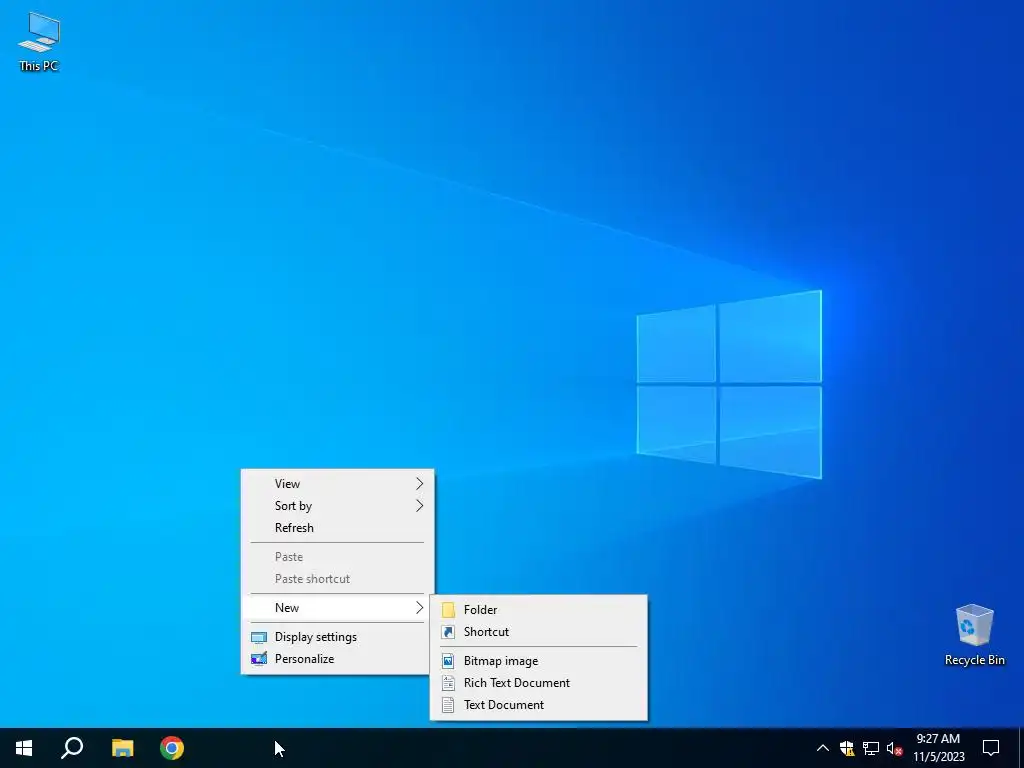Image resolution: width=1024 pixels, height=768 pixels.
Task: Create a new Bitmap image
Action: click(539, 661)
